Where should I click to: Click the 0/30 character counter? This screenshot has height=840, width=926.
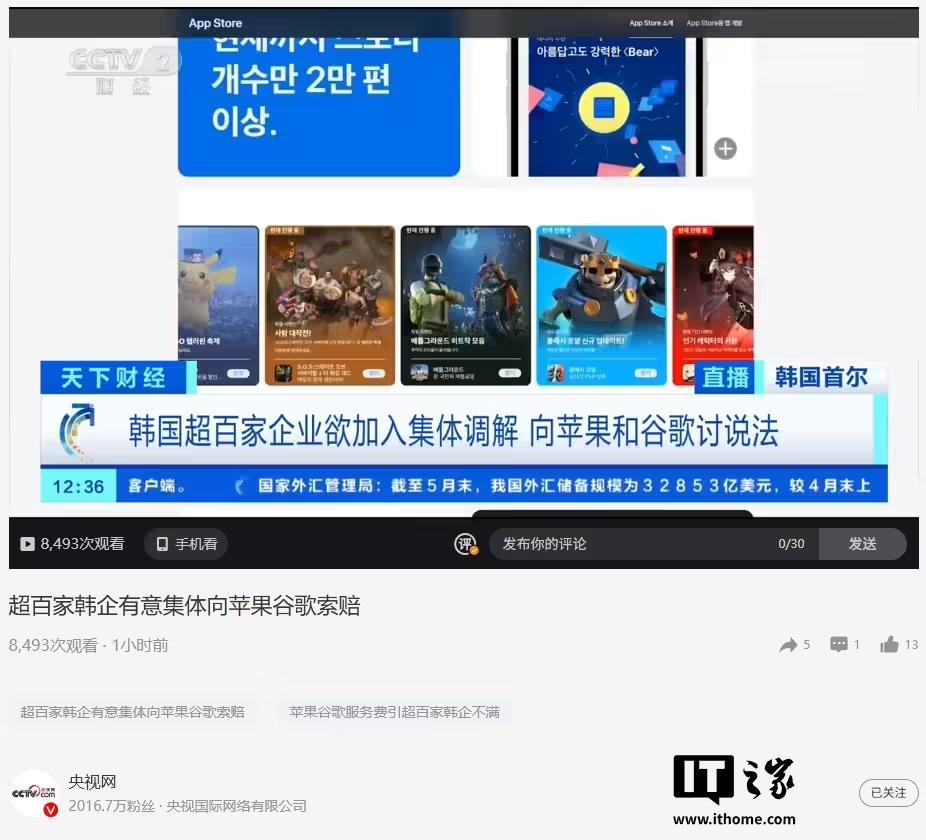[791, 544]
